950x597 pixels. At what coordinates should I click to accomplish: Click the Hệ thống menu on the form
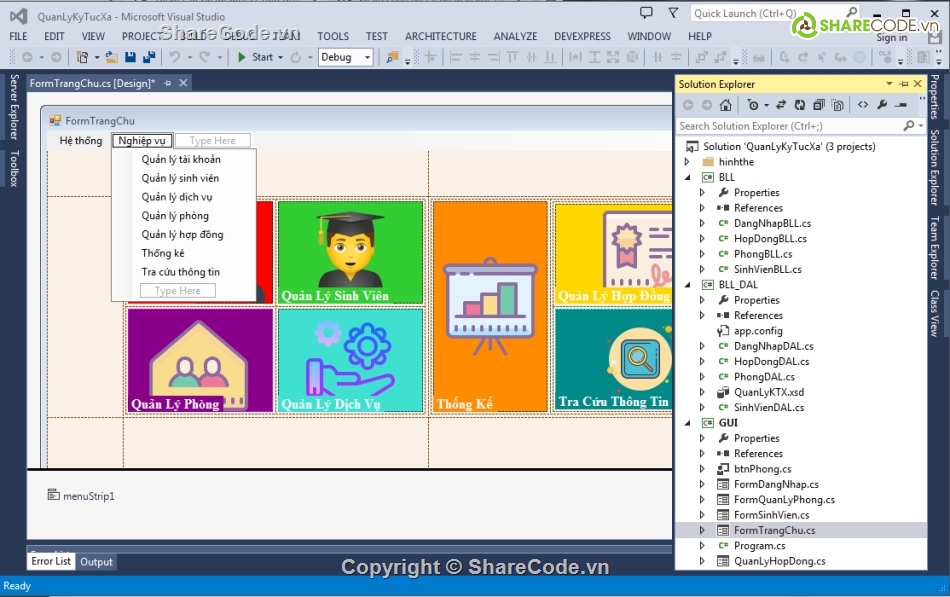[x=81, y=141]
